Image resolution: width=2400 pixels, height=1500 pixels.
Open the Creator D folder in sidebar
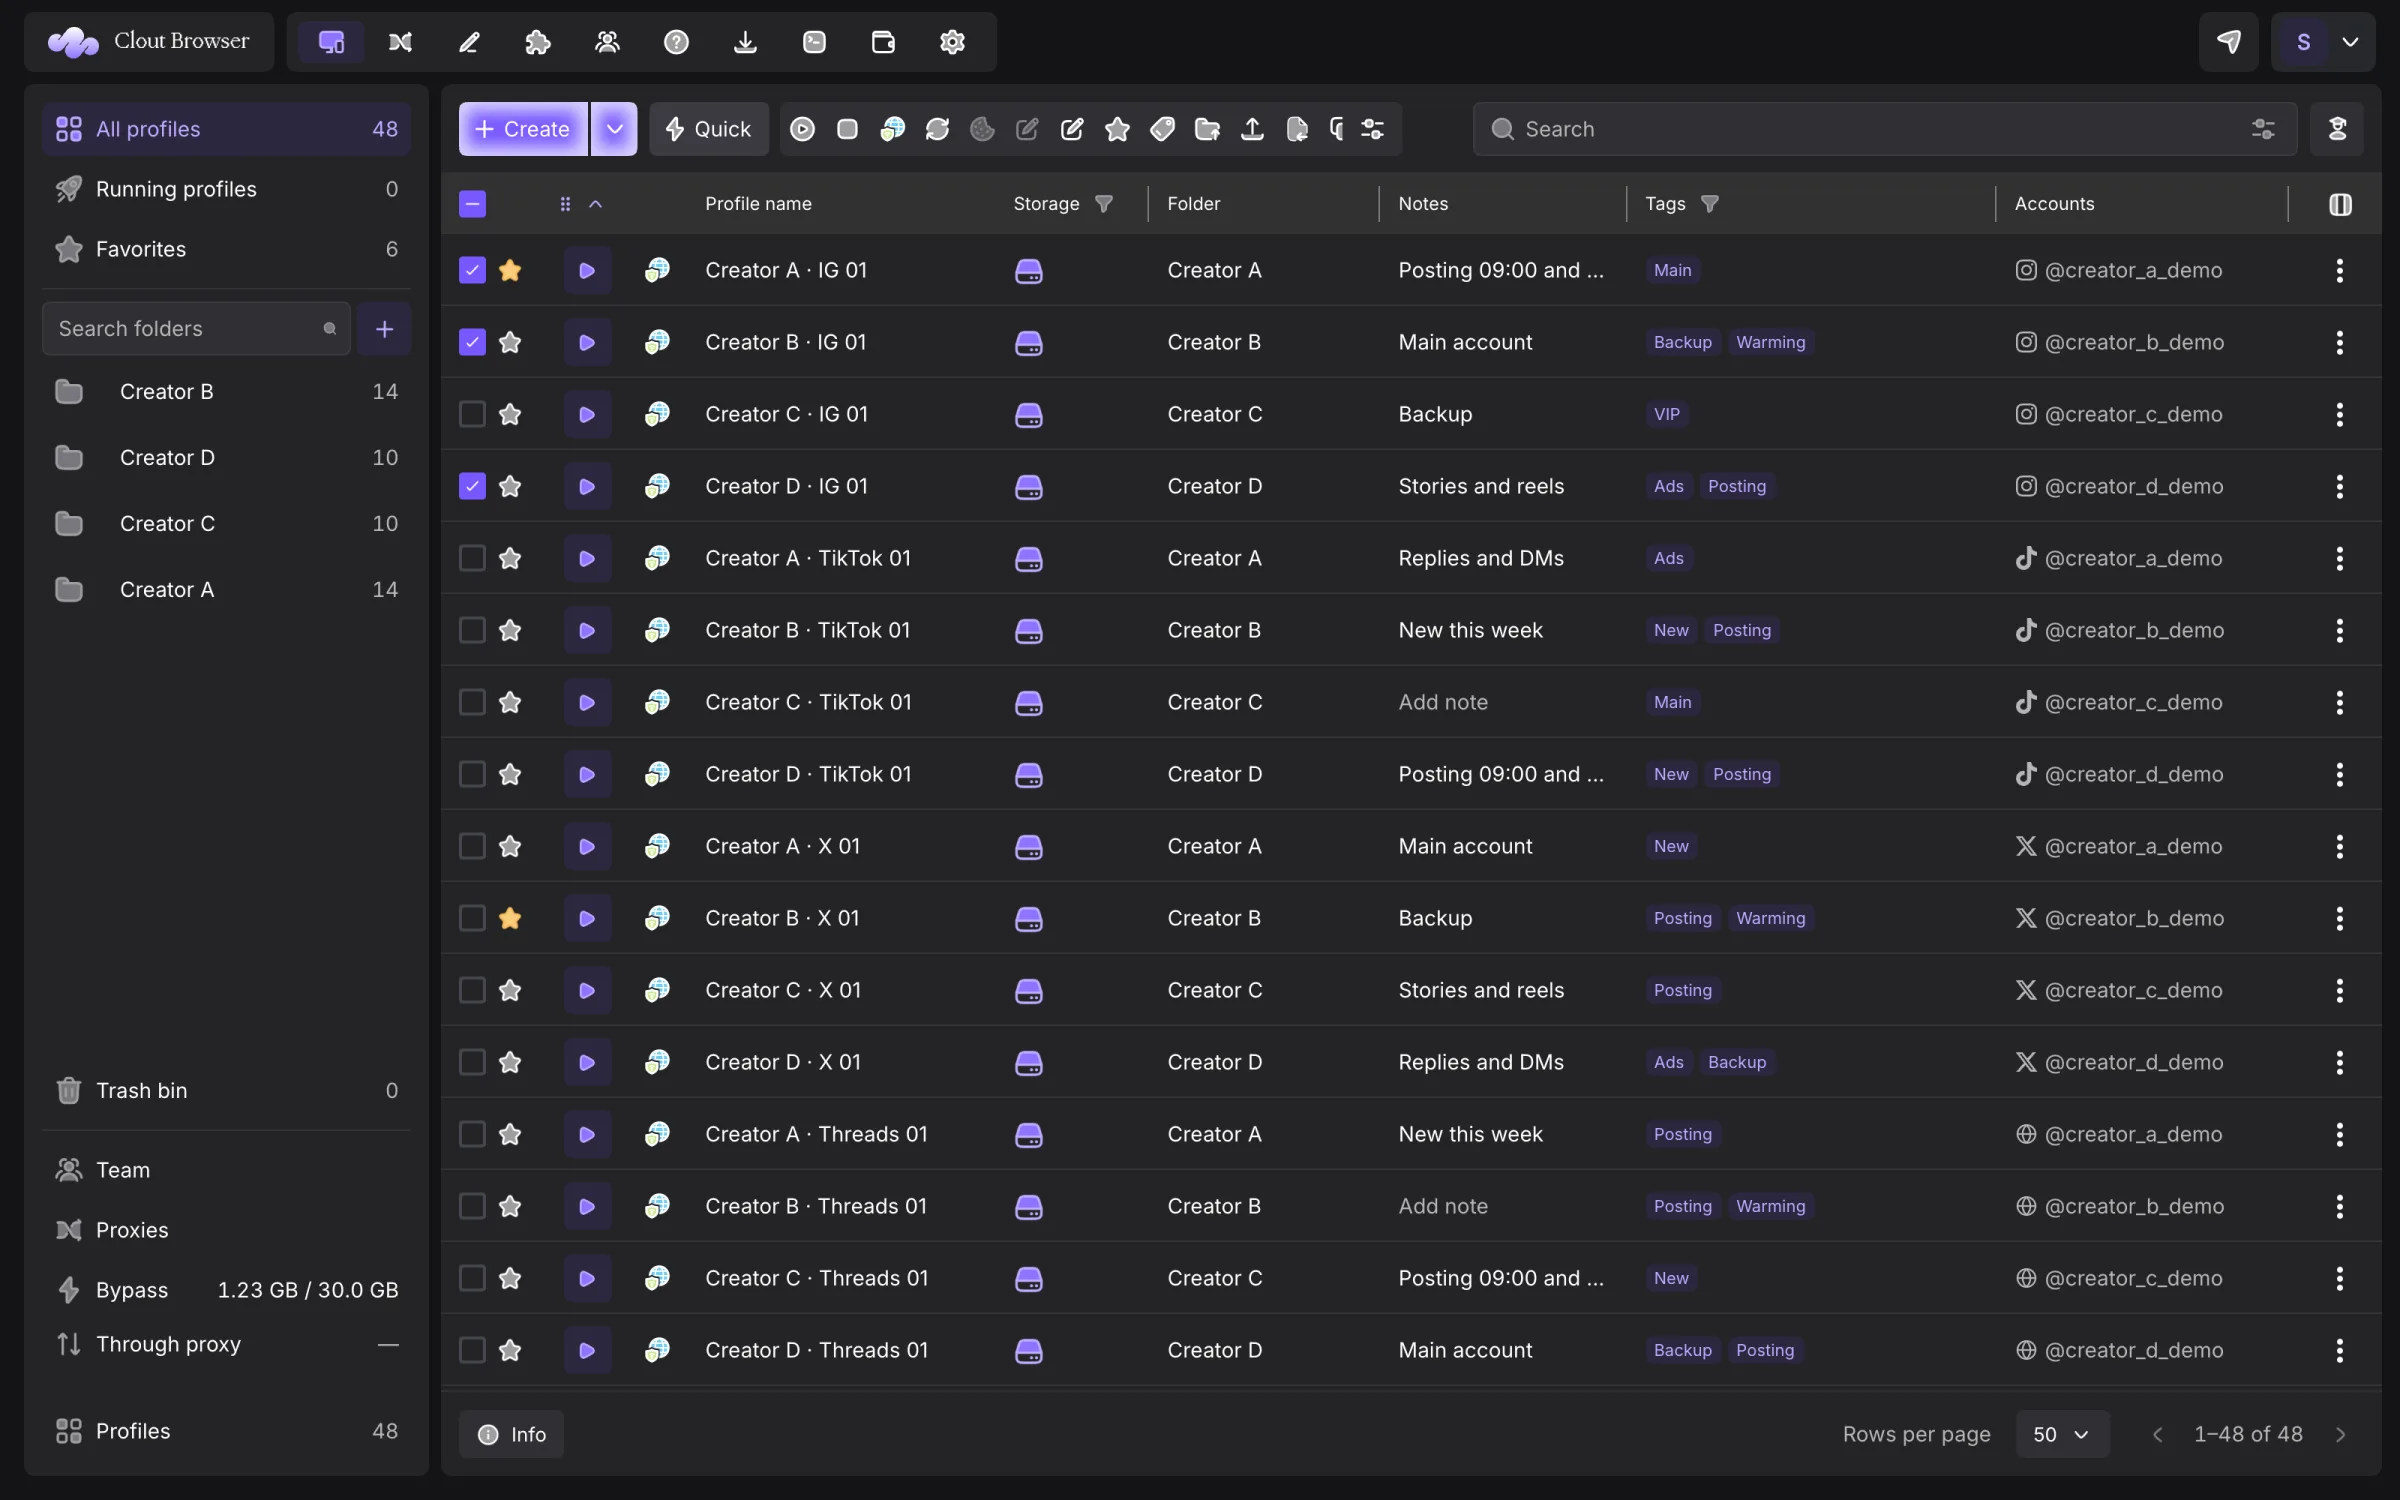(227, 458)
